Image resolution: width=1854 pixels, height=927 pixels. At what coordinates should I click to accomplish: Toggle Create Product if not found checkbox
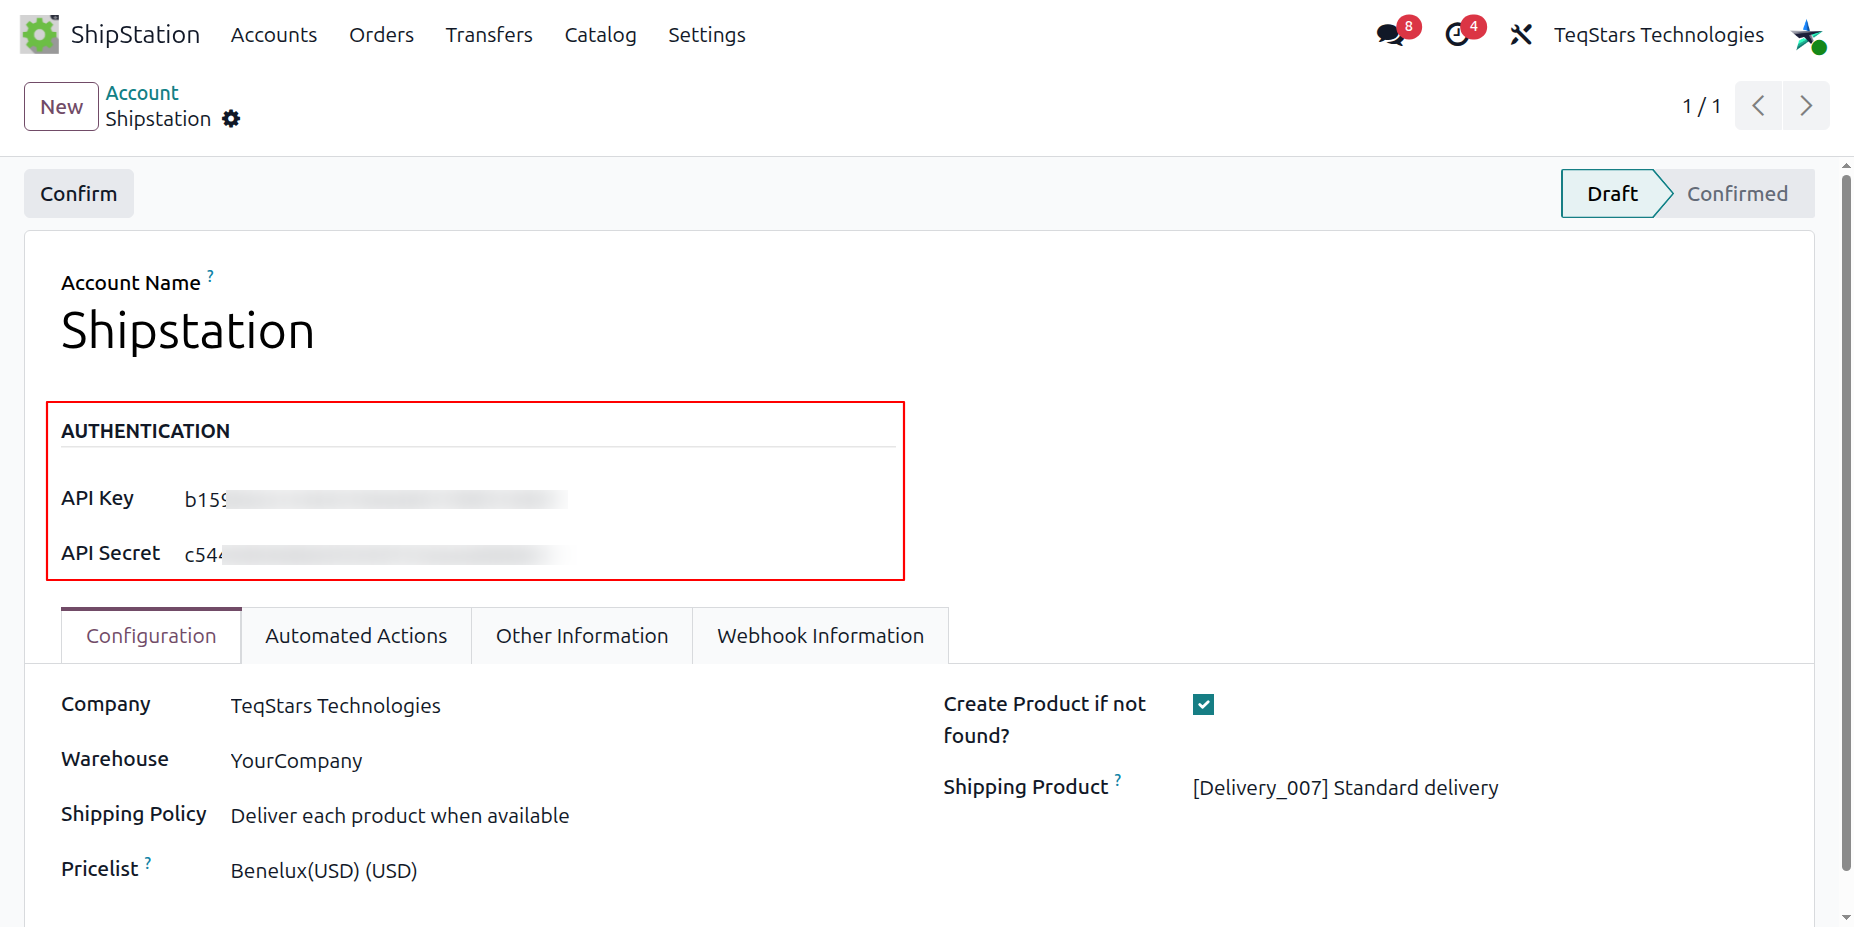tap(1203, 705)
